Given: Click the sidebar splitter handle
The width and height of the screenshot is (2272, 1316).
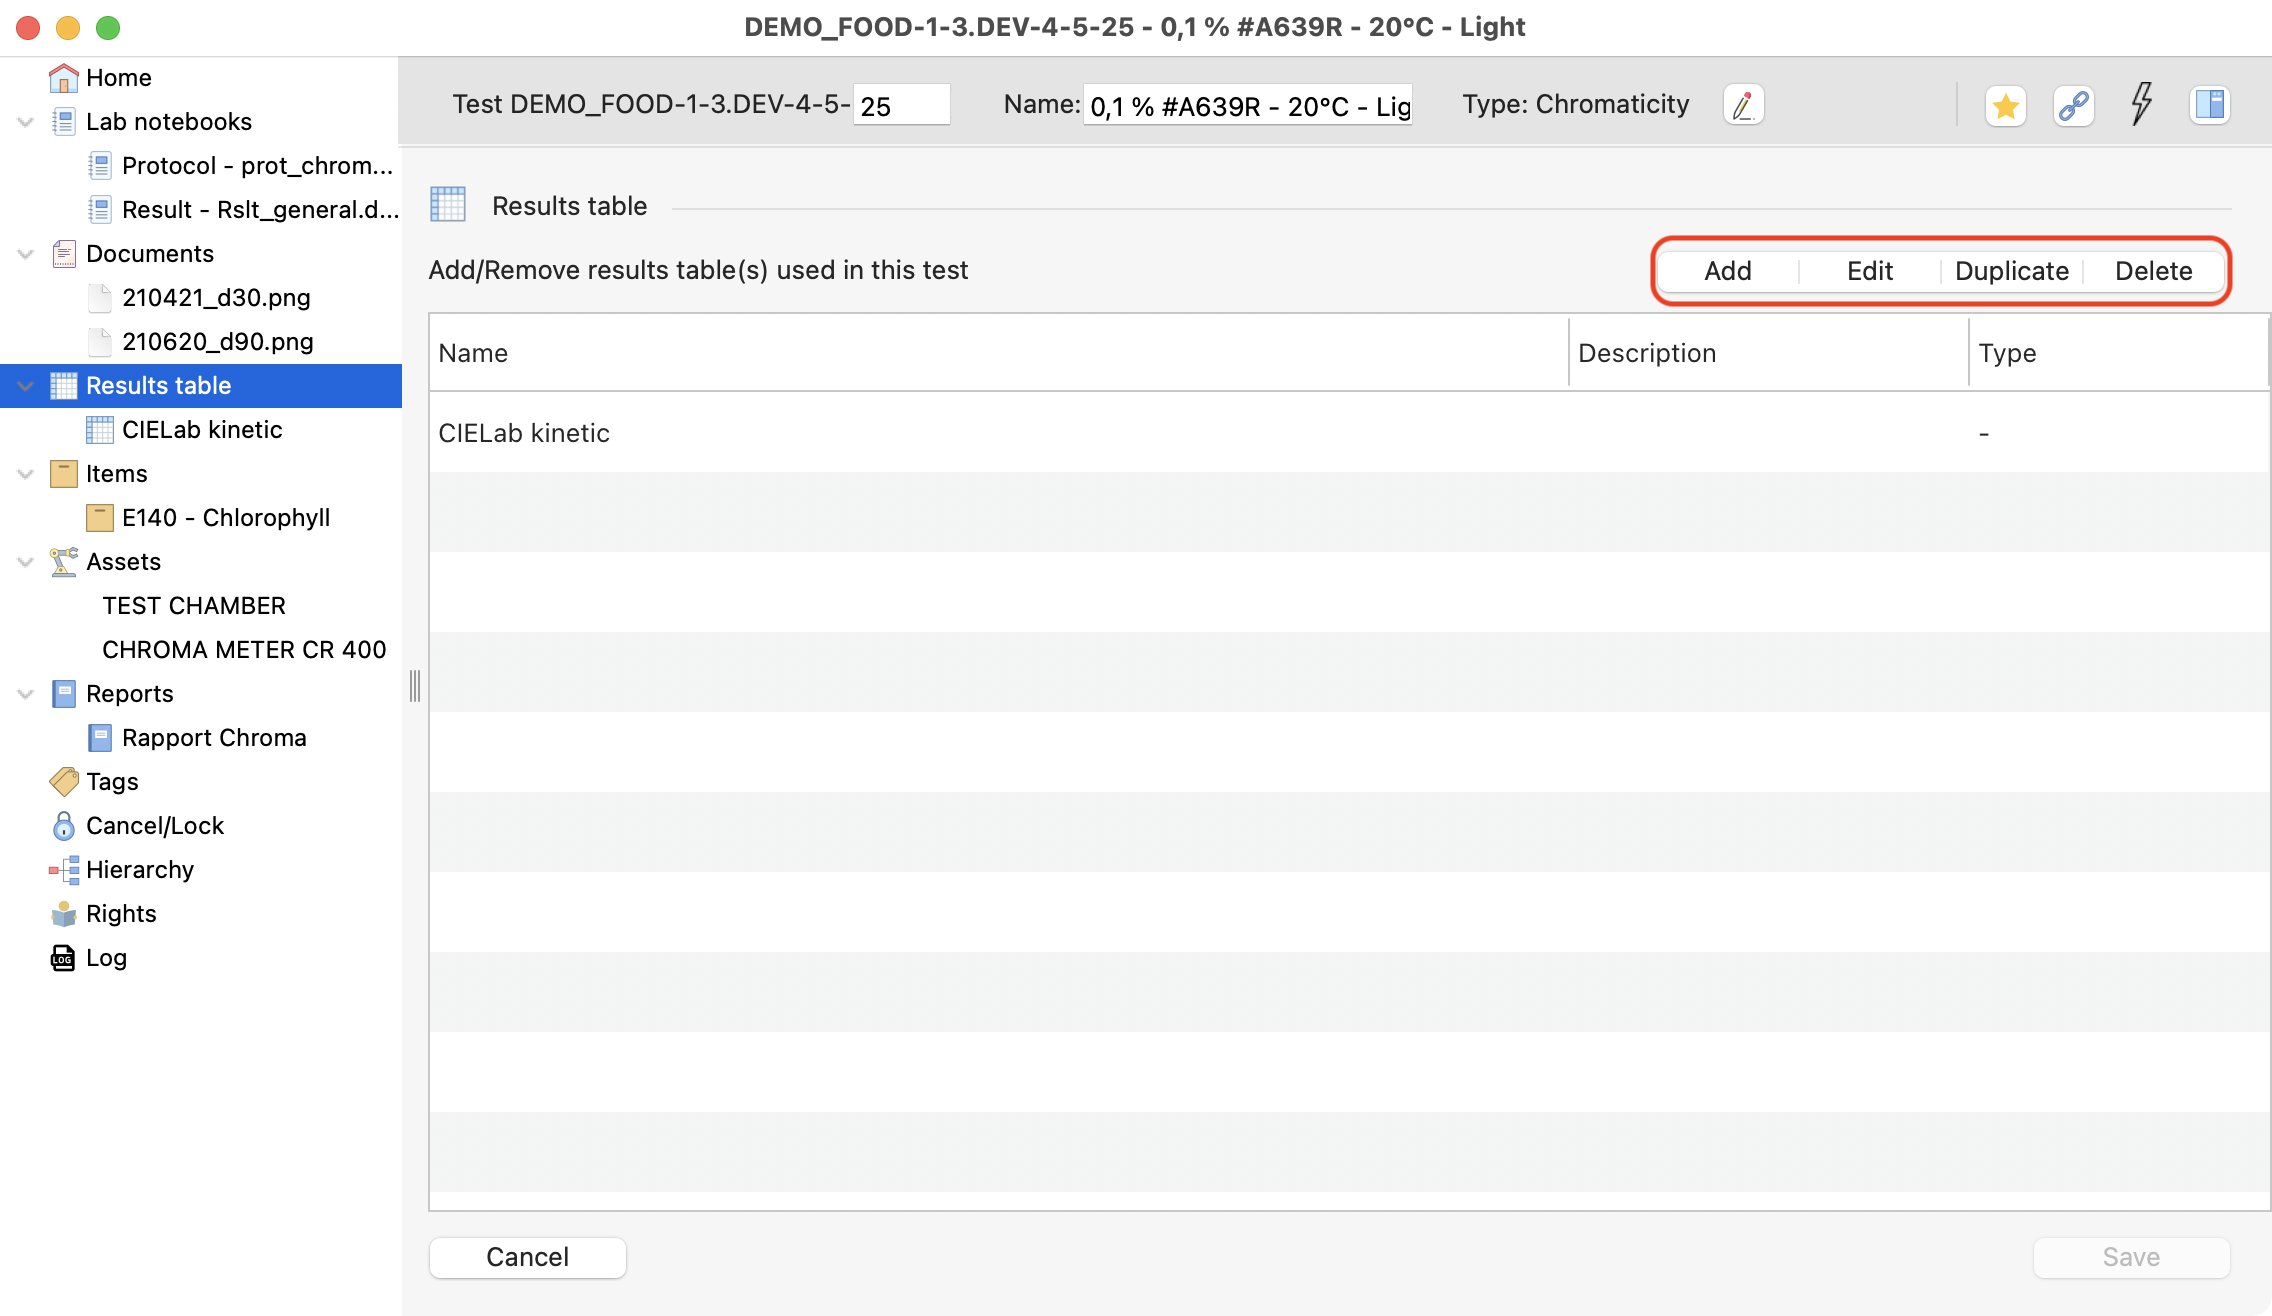Looking at the screenshot, I should pyautogui.click(x=415, y=686).
